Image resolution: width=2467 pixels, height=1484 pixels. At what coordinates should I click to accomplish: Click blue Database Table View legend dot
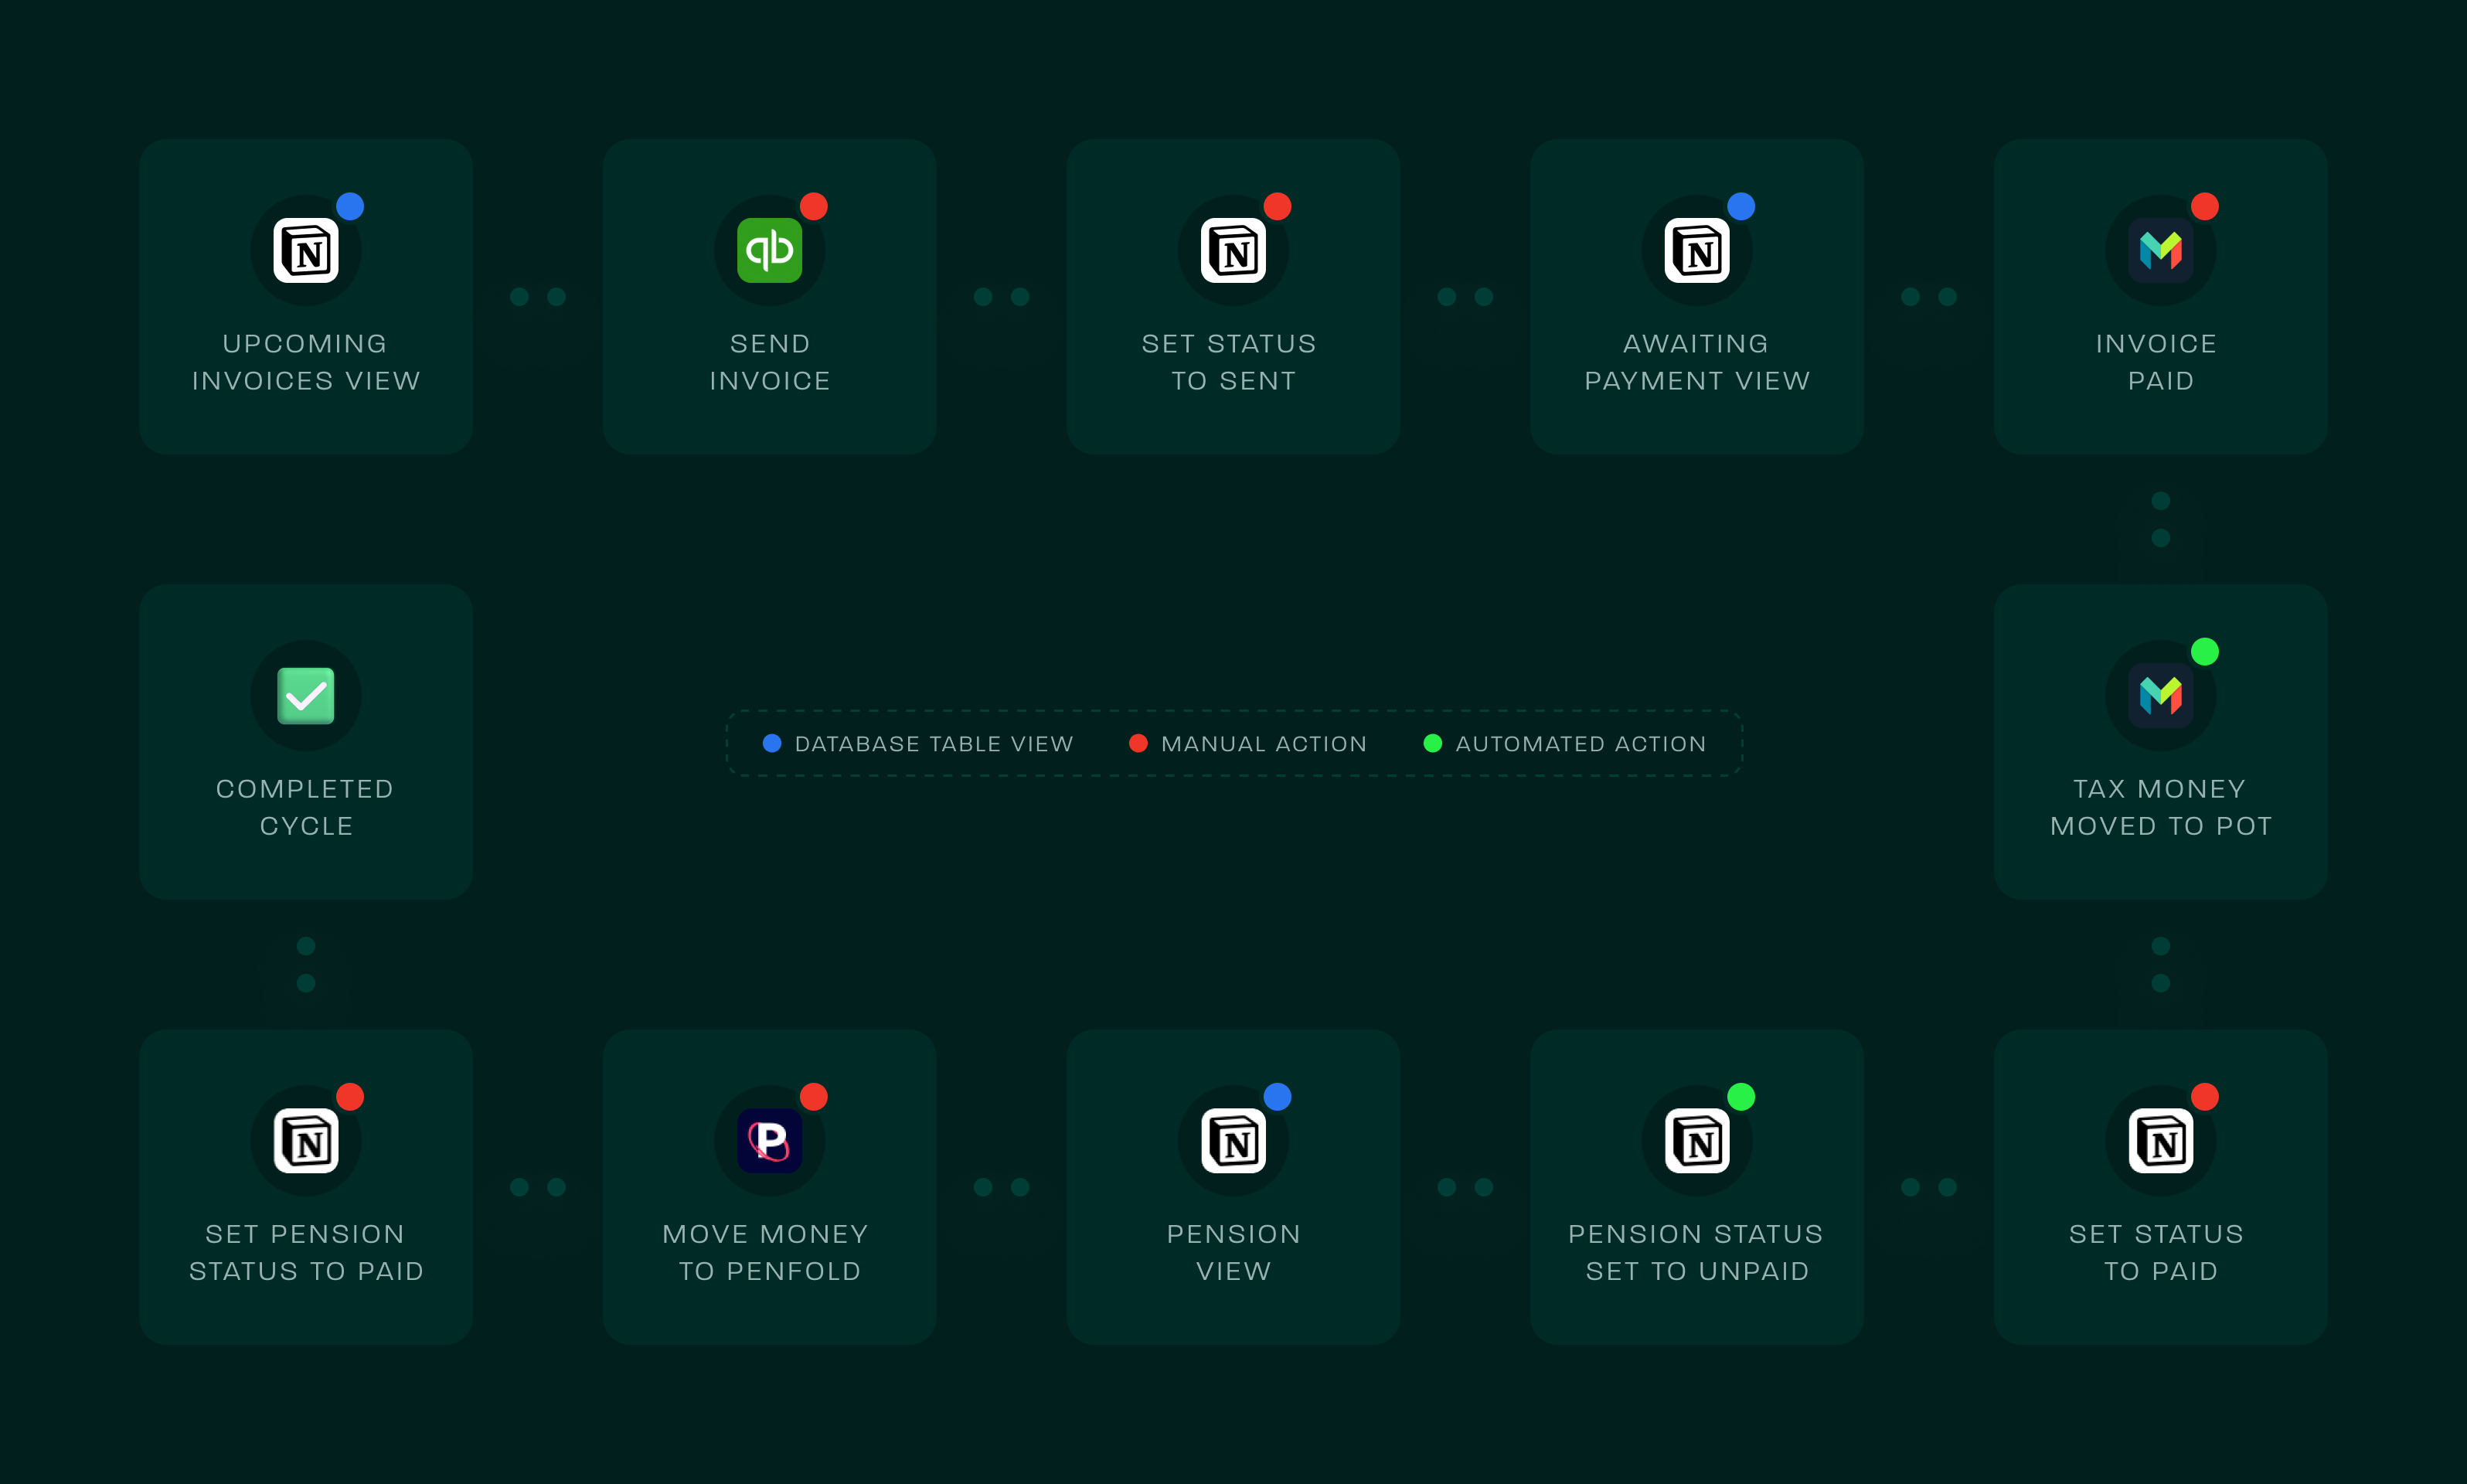click(x=772, y=743)
